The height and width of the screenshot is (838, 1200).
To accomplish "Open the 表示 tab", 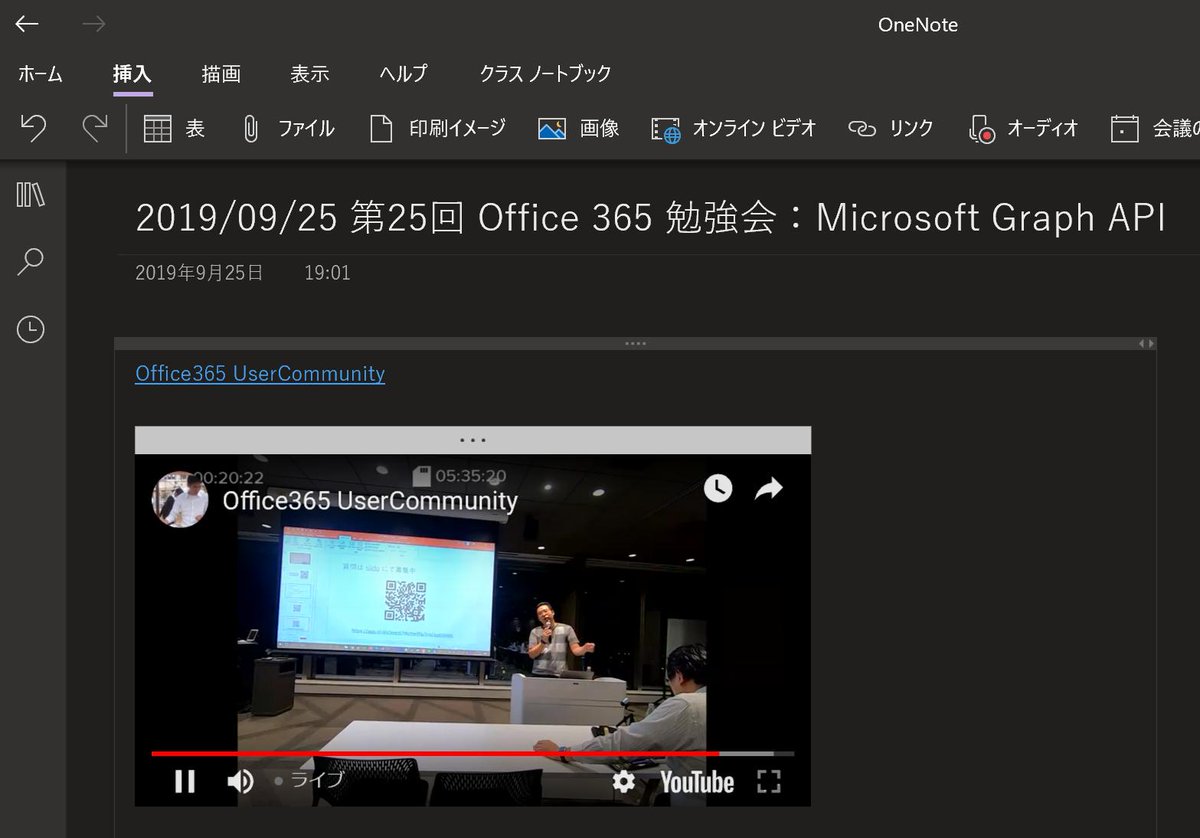I will coord(310,74).
